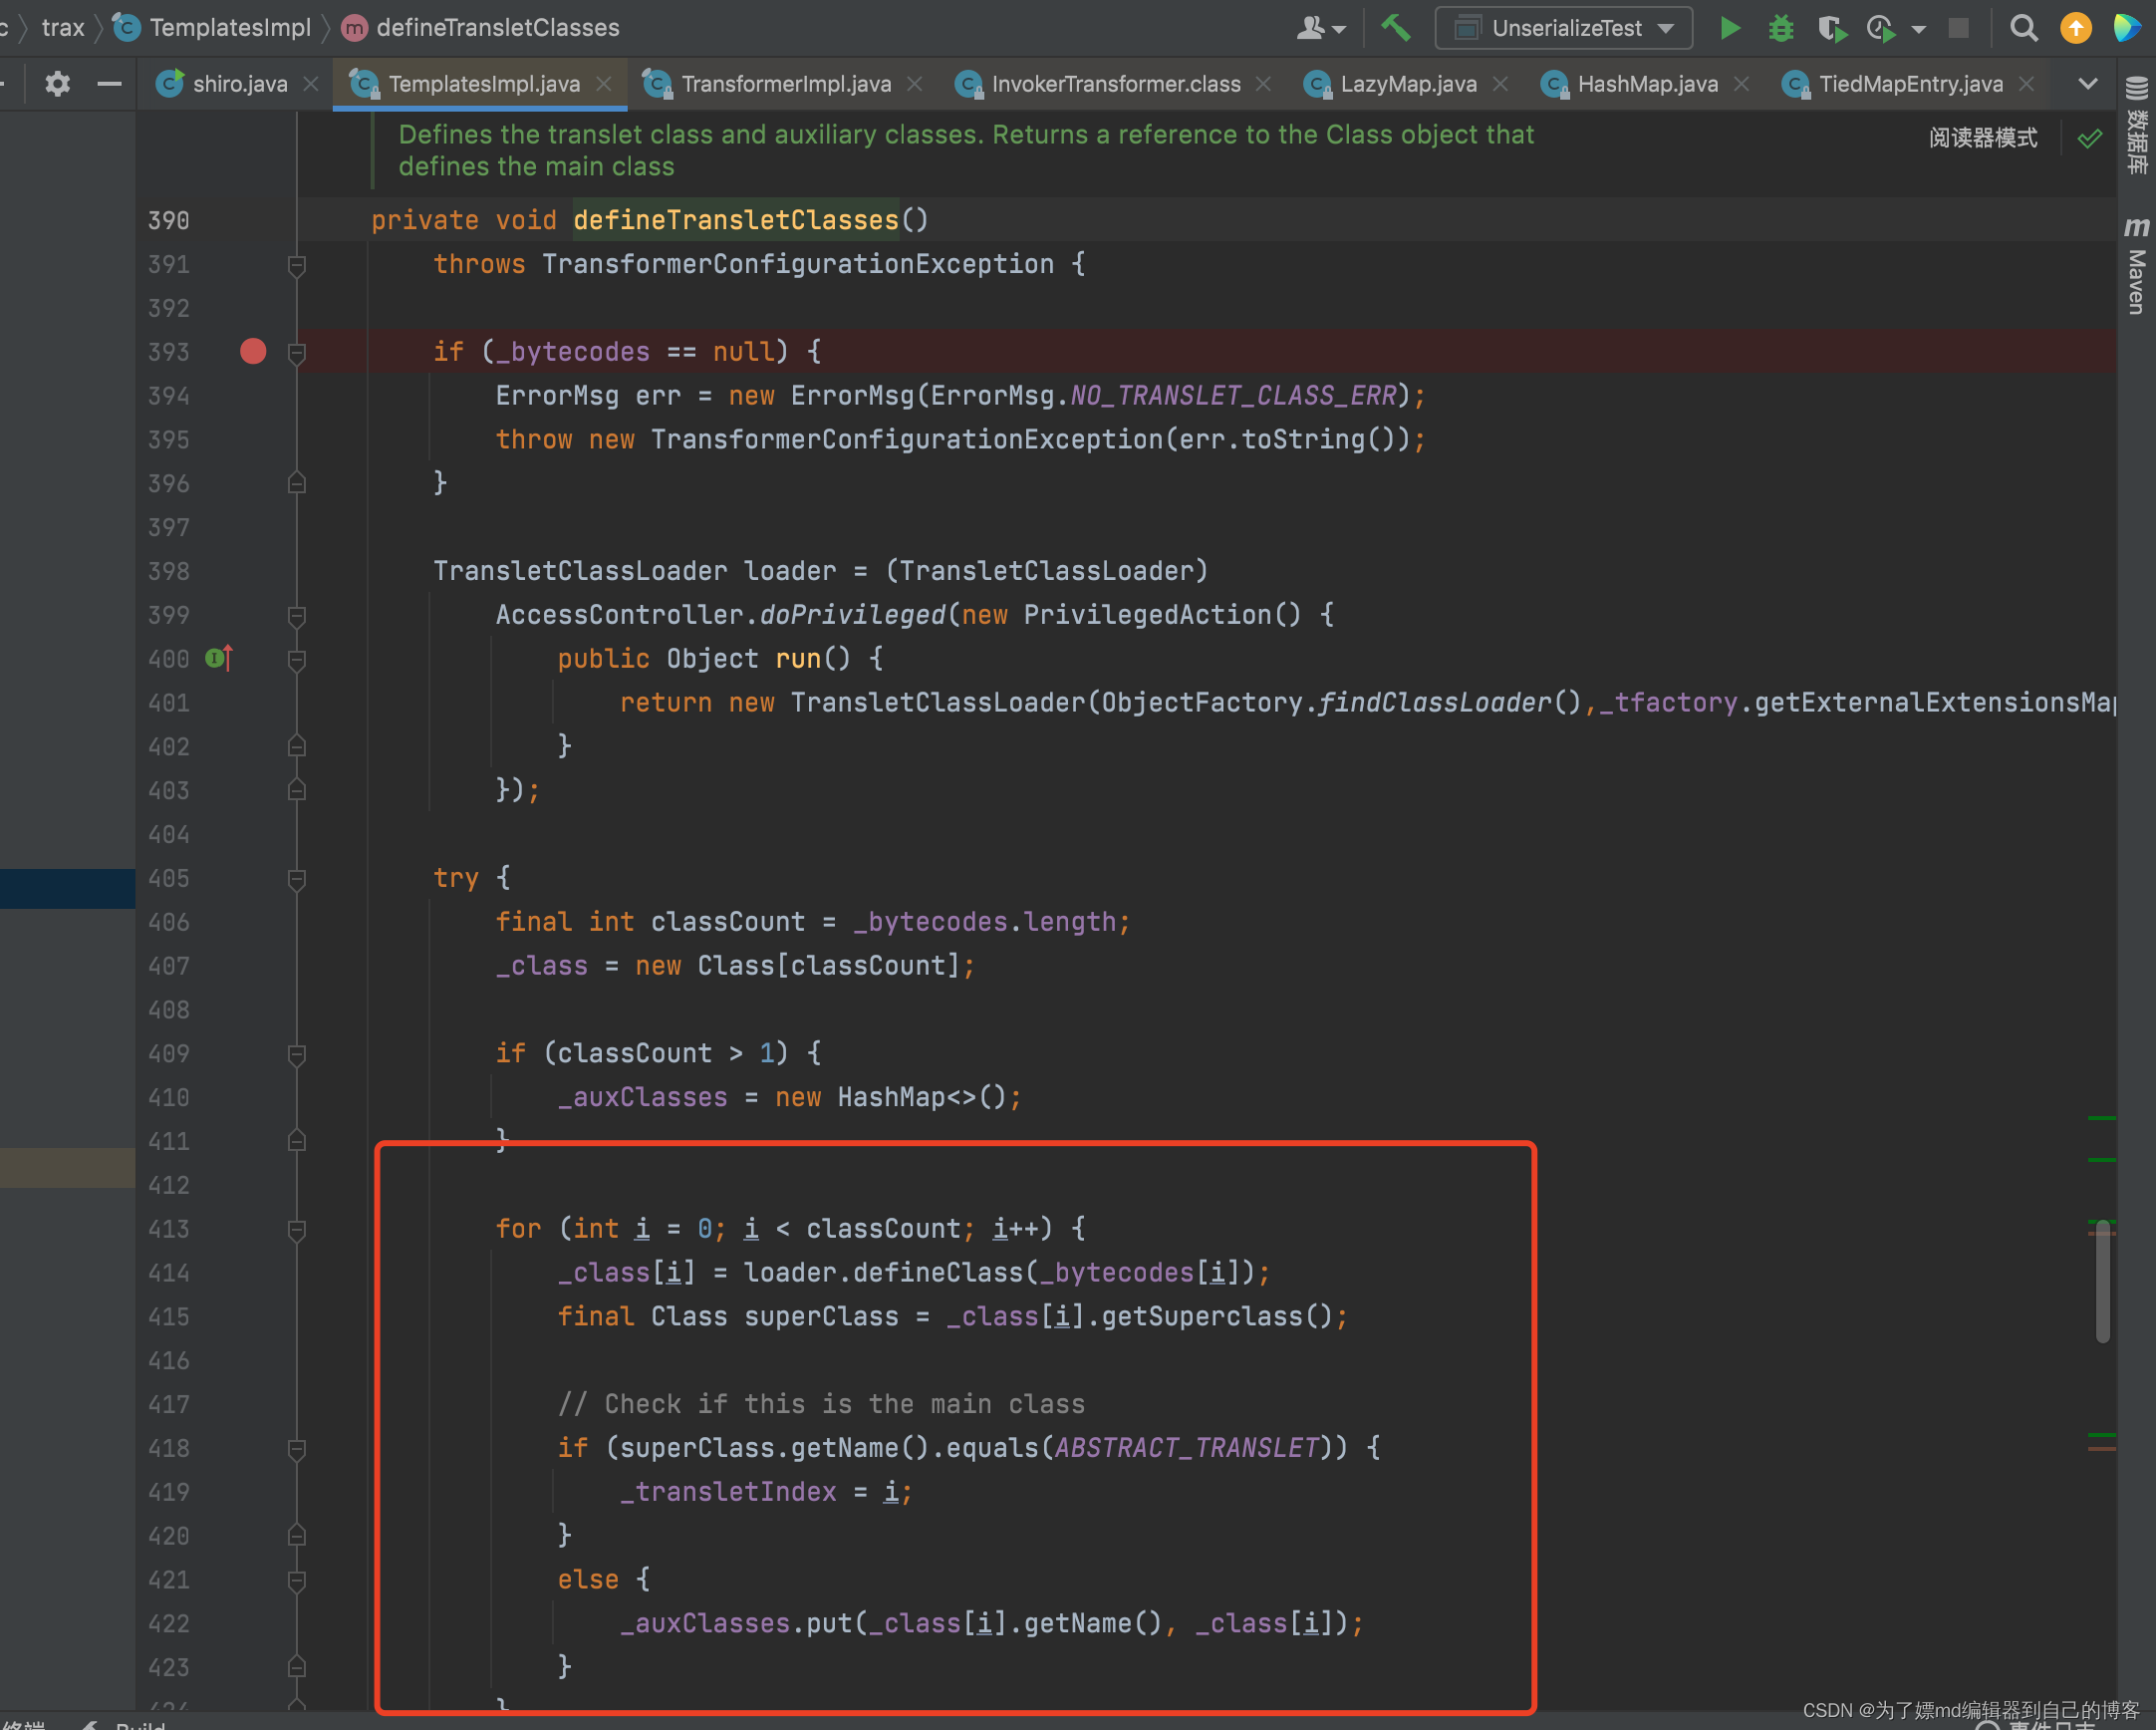Close the TiedMapEntry.java tab
2156x1730 pixels.
click(x=2026, y=84)
